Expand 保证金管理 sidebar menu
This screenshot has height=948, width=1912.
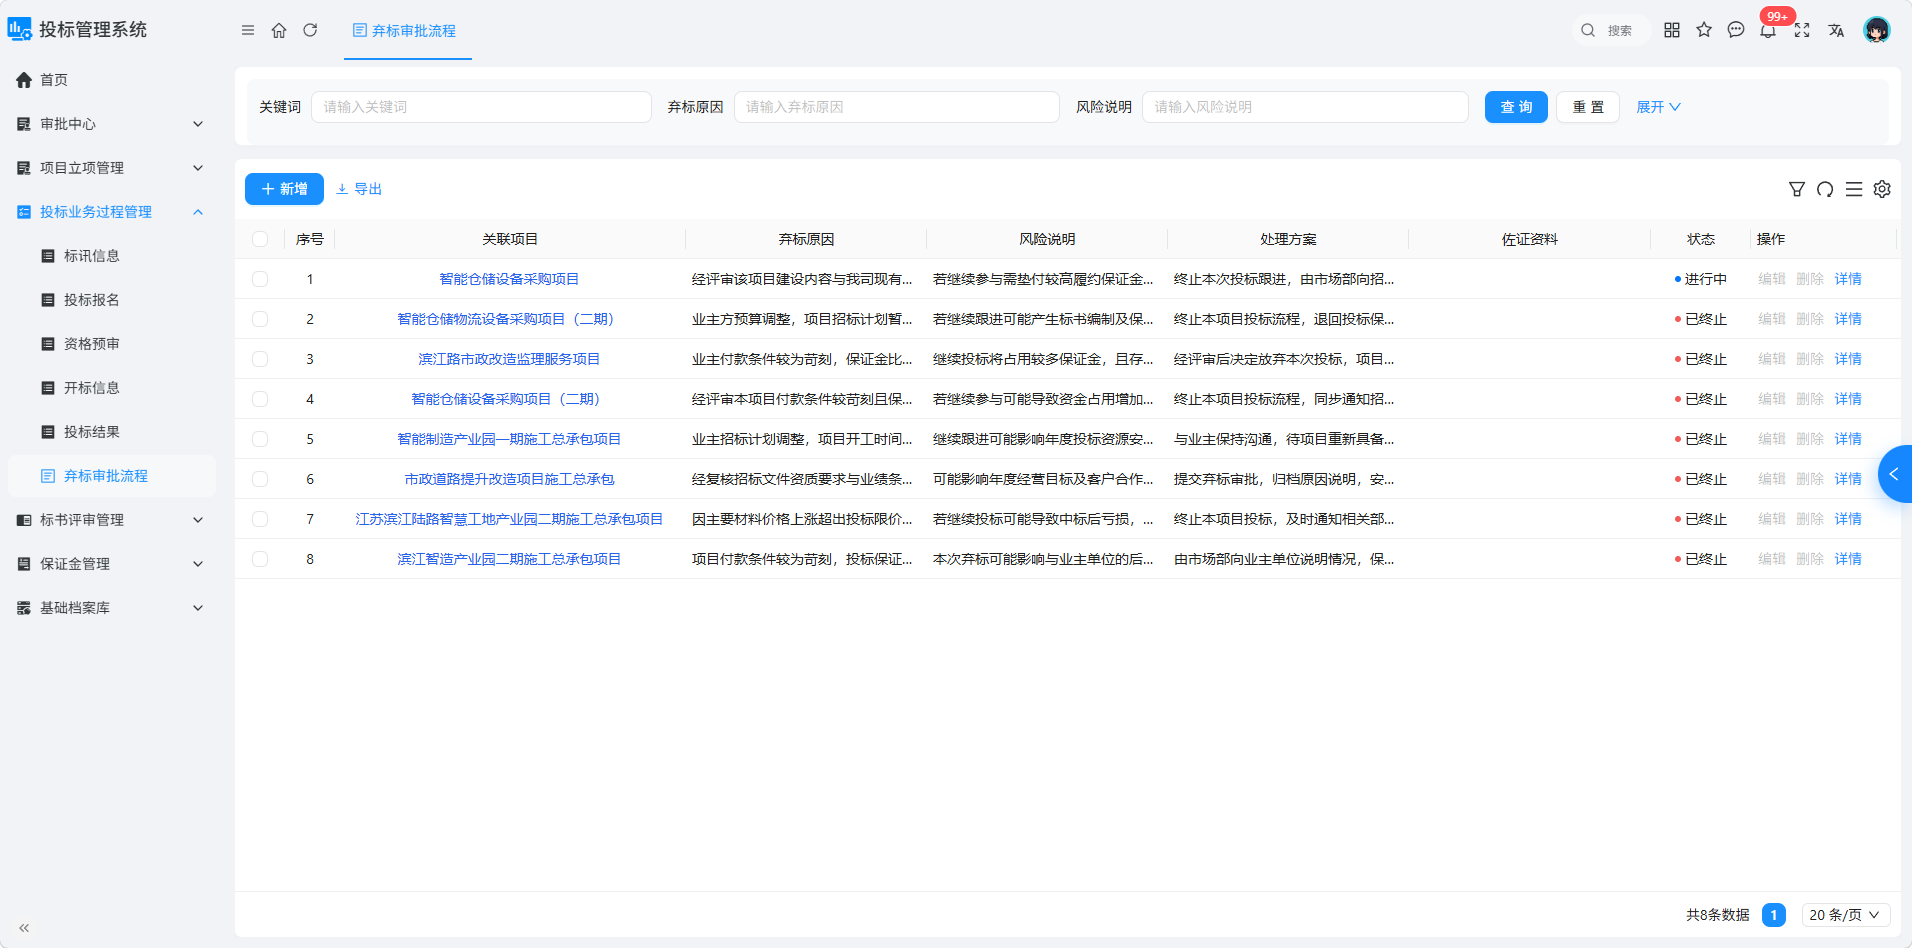[x=111, y=564]
